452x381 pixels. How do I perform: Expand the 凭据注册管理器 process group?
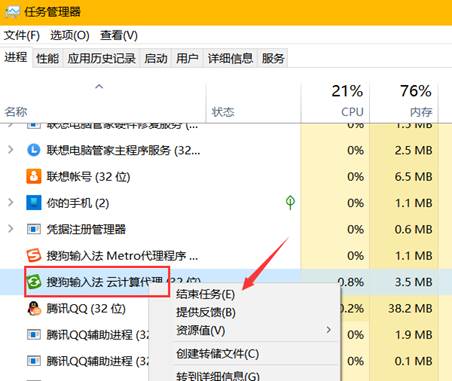coord(10,229)
